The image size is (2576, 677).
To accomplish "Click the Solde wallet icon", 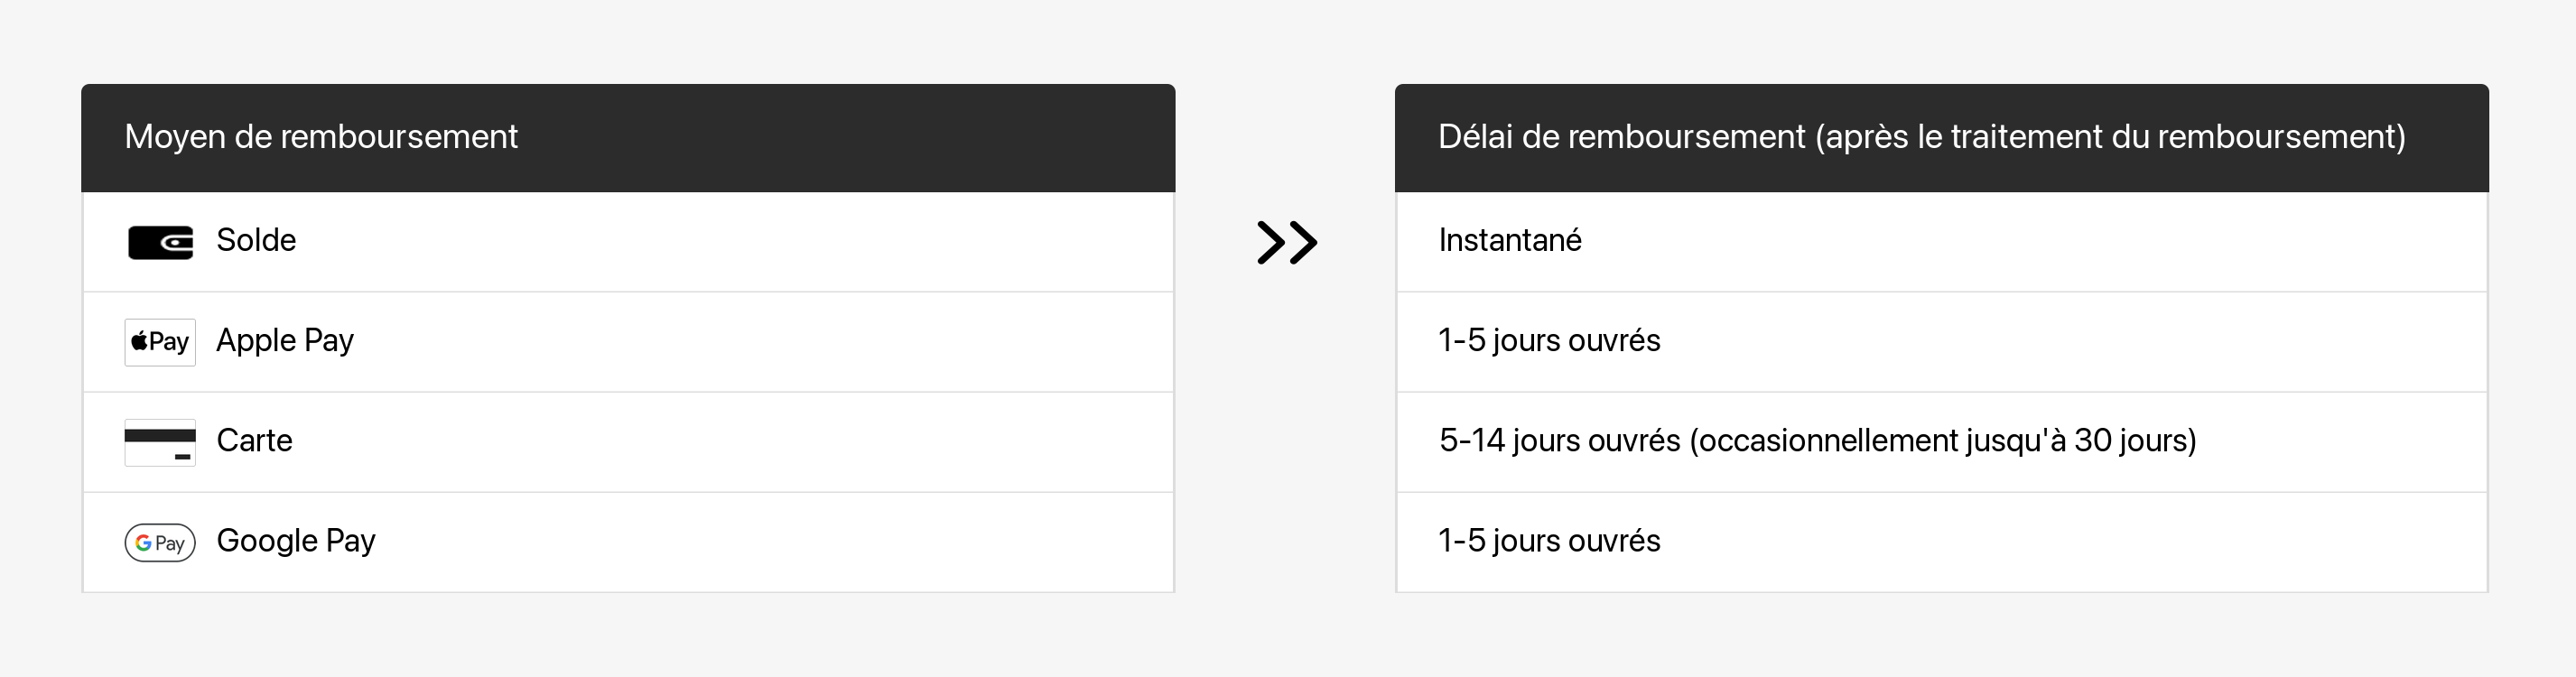I will (x=160, y=242).
